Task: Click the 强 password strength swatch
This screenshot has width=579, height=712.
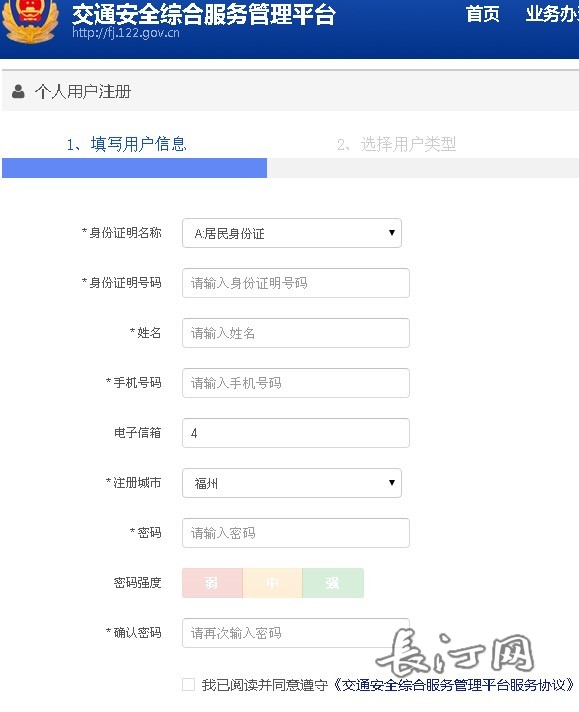Action: pos(333,583)
